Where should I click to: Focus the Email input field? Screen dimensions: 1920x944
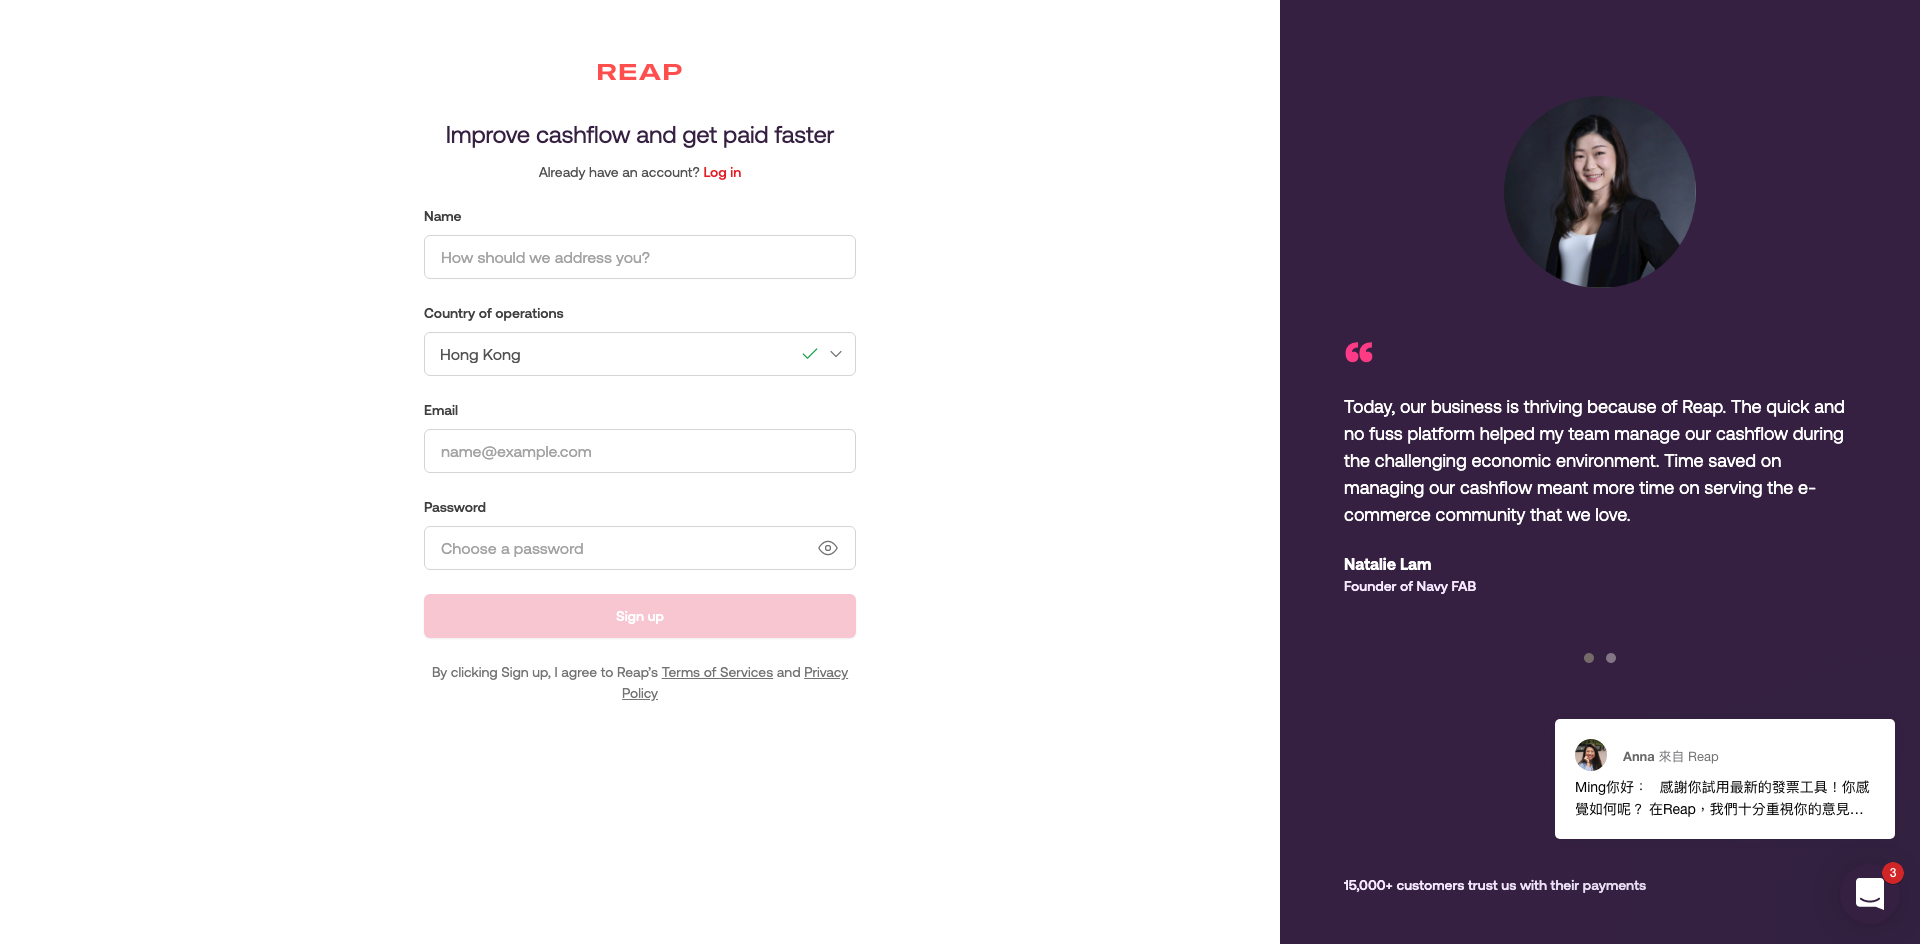coord(639,451)
